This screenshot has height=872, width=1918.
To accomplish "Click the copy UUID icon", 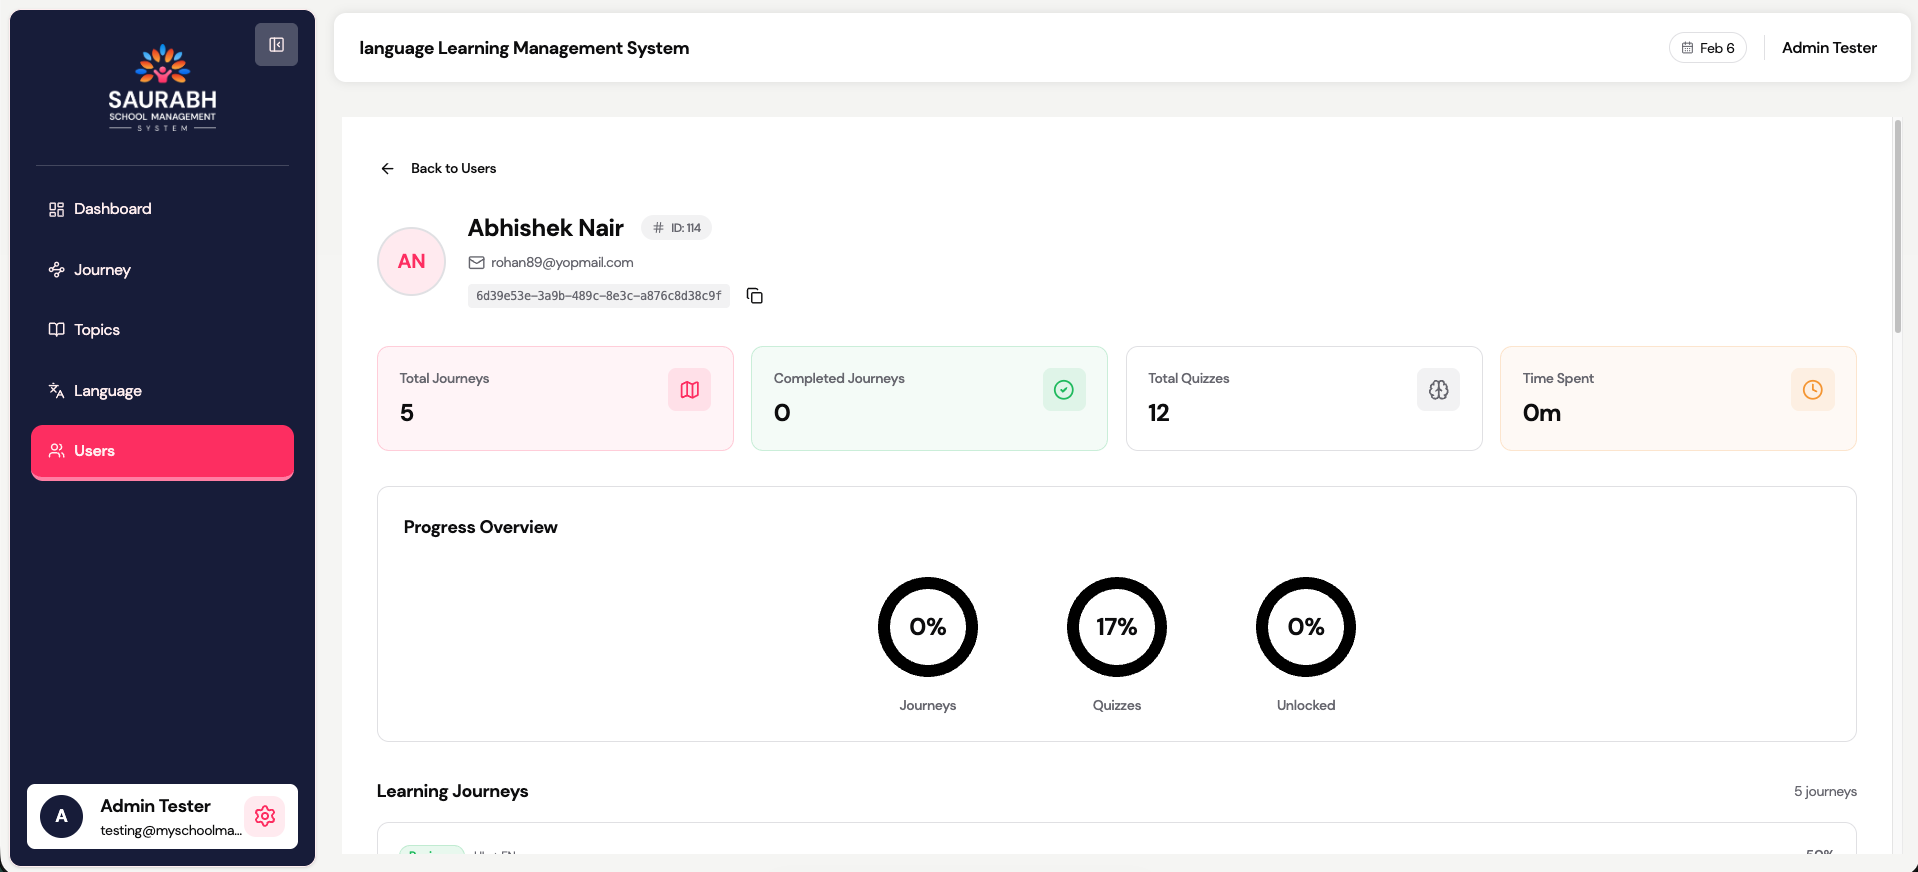I will point(755,296).
